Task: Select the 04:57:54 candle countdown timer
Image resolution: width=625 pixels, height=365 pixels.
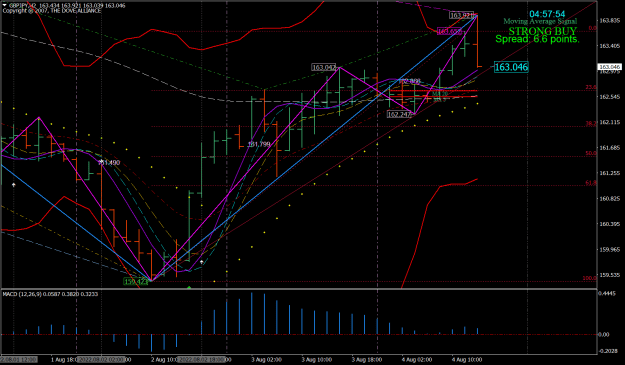Action: coord(547,14)
